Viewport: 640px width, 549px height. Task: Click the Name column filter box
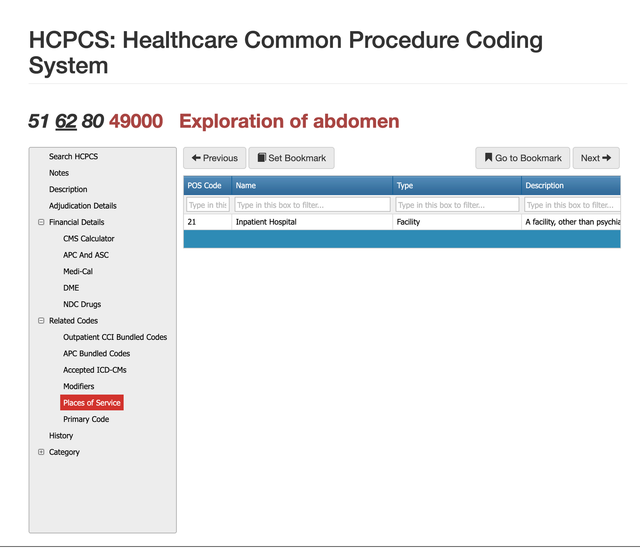pyautogui.click(x=312, y=205)
